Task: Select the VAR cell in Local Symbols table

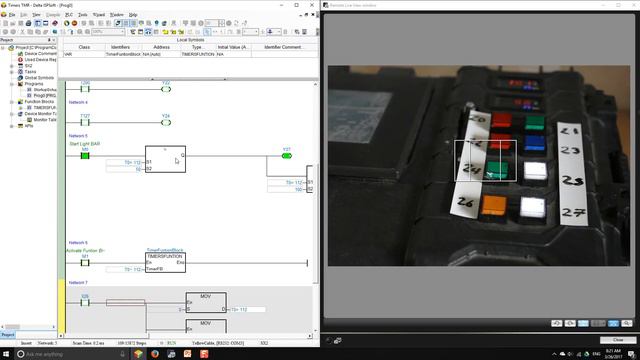Action: click(x=84, y=54)
